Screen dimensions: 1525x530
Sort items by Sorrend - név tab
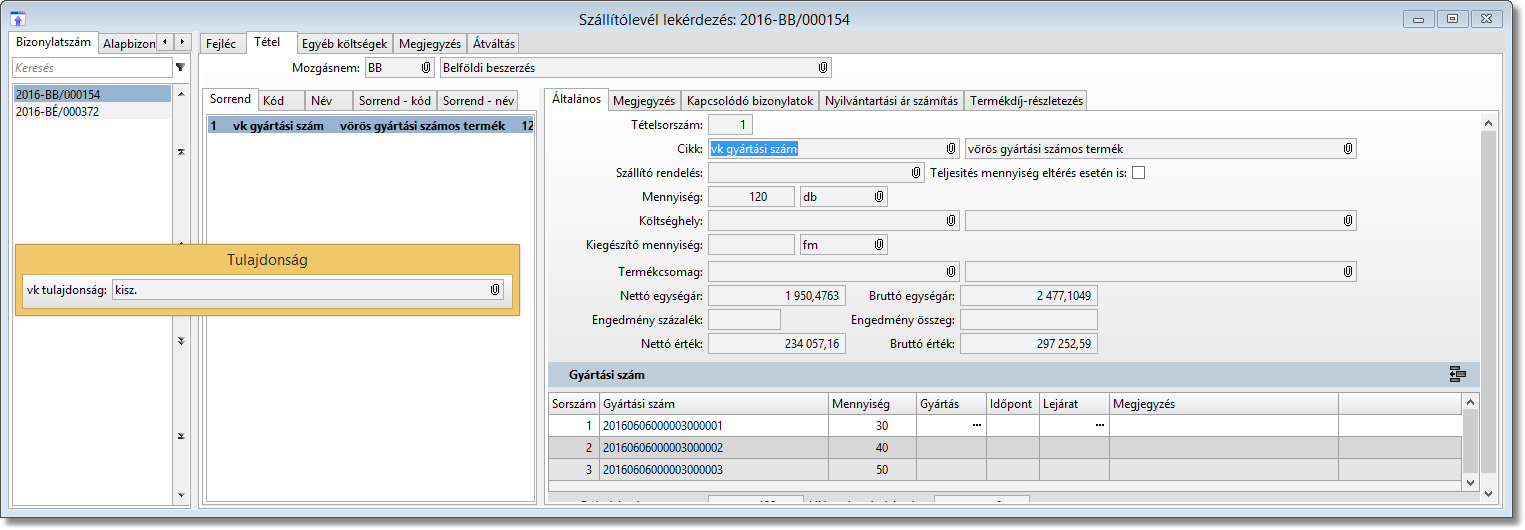click(x=478, y=101)
